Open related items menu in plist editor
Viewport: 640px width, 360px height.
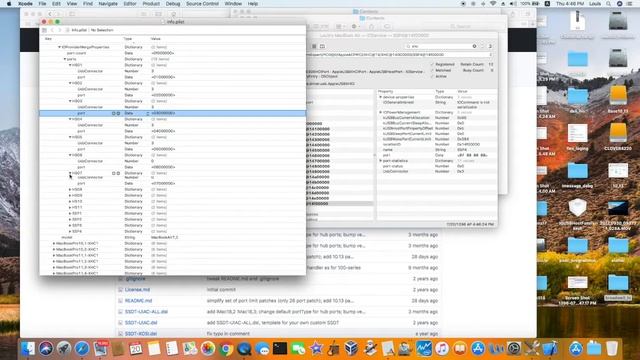[44, 30]
